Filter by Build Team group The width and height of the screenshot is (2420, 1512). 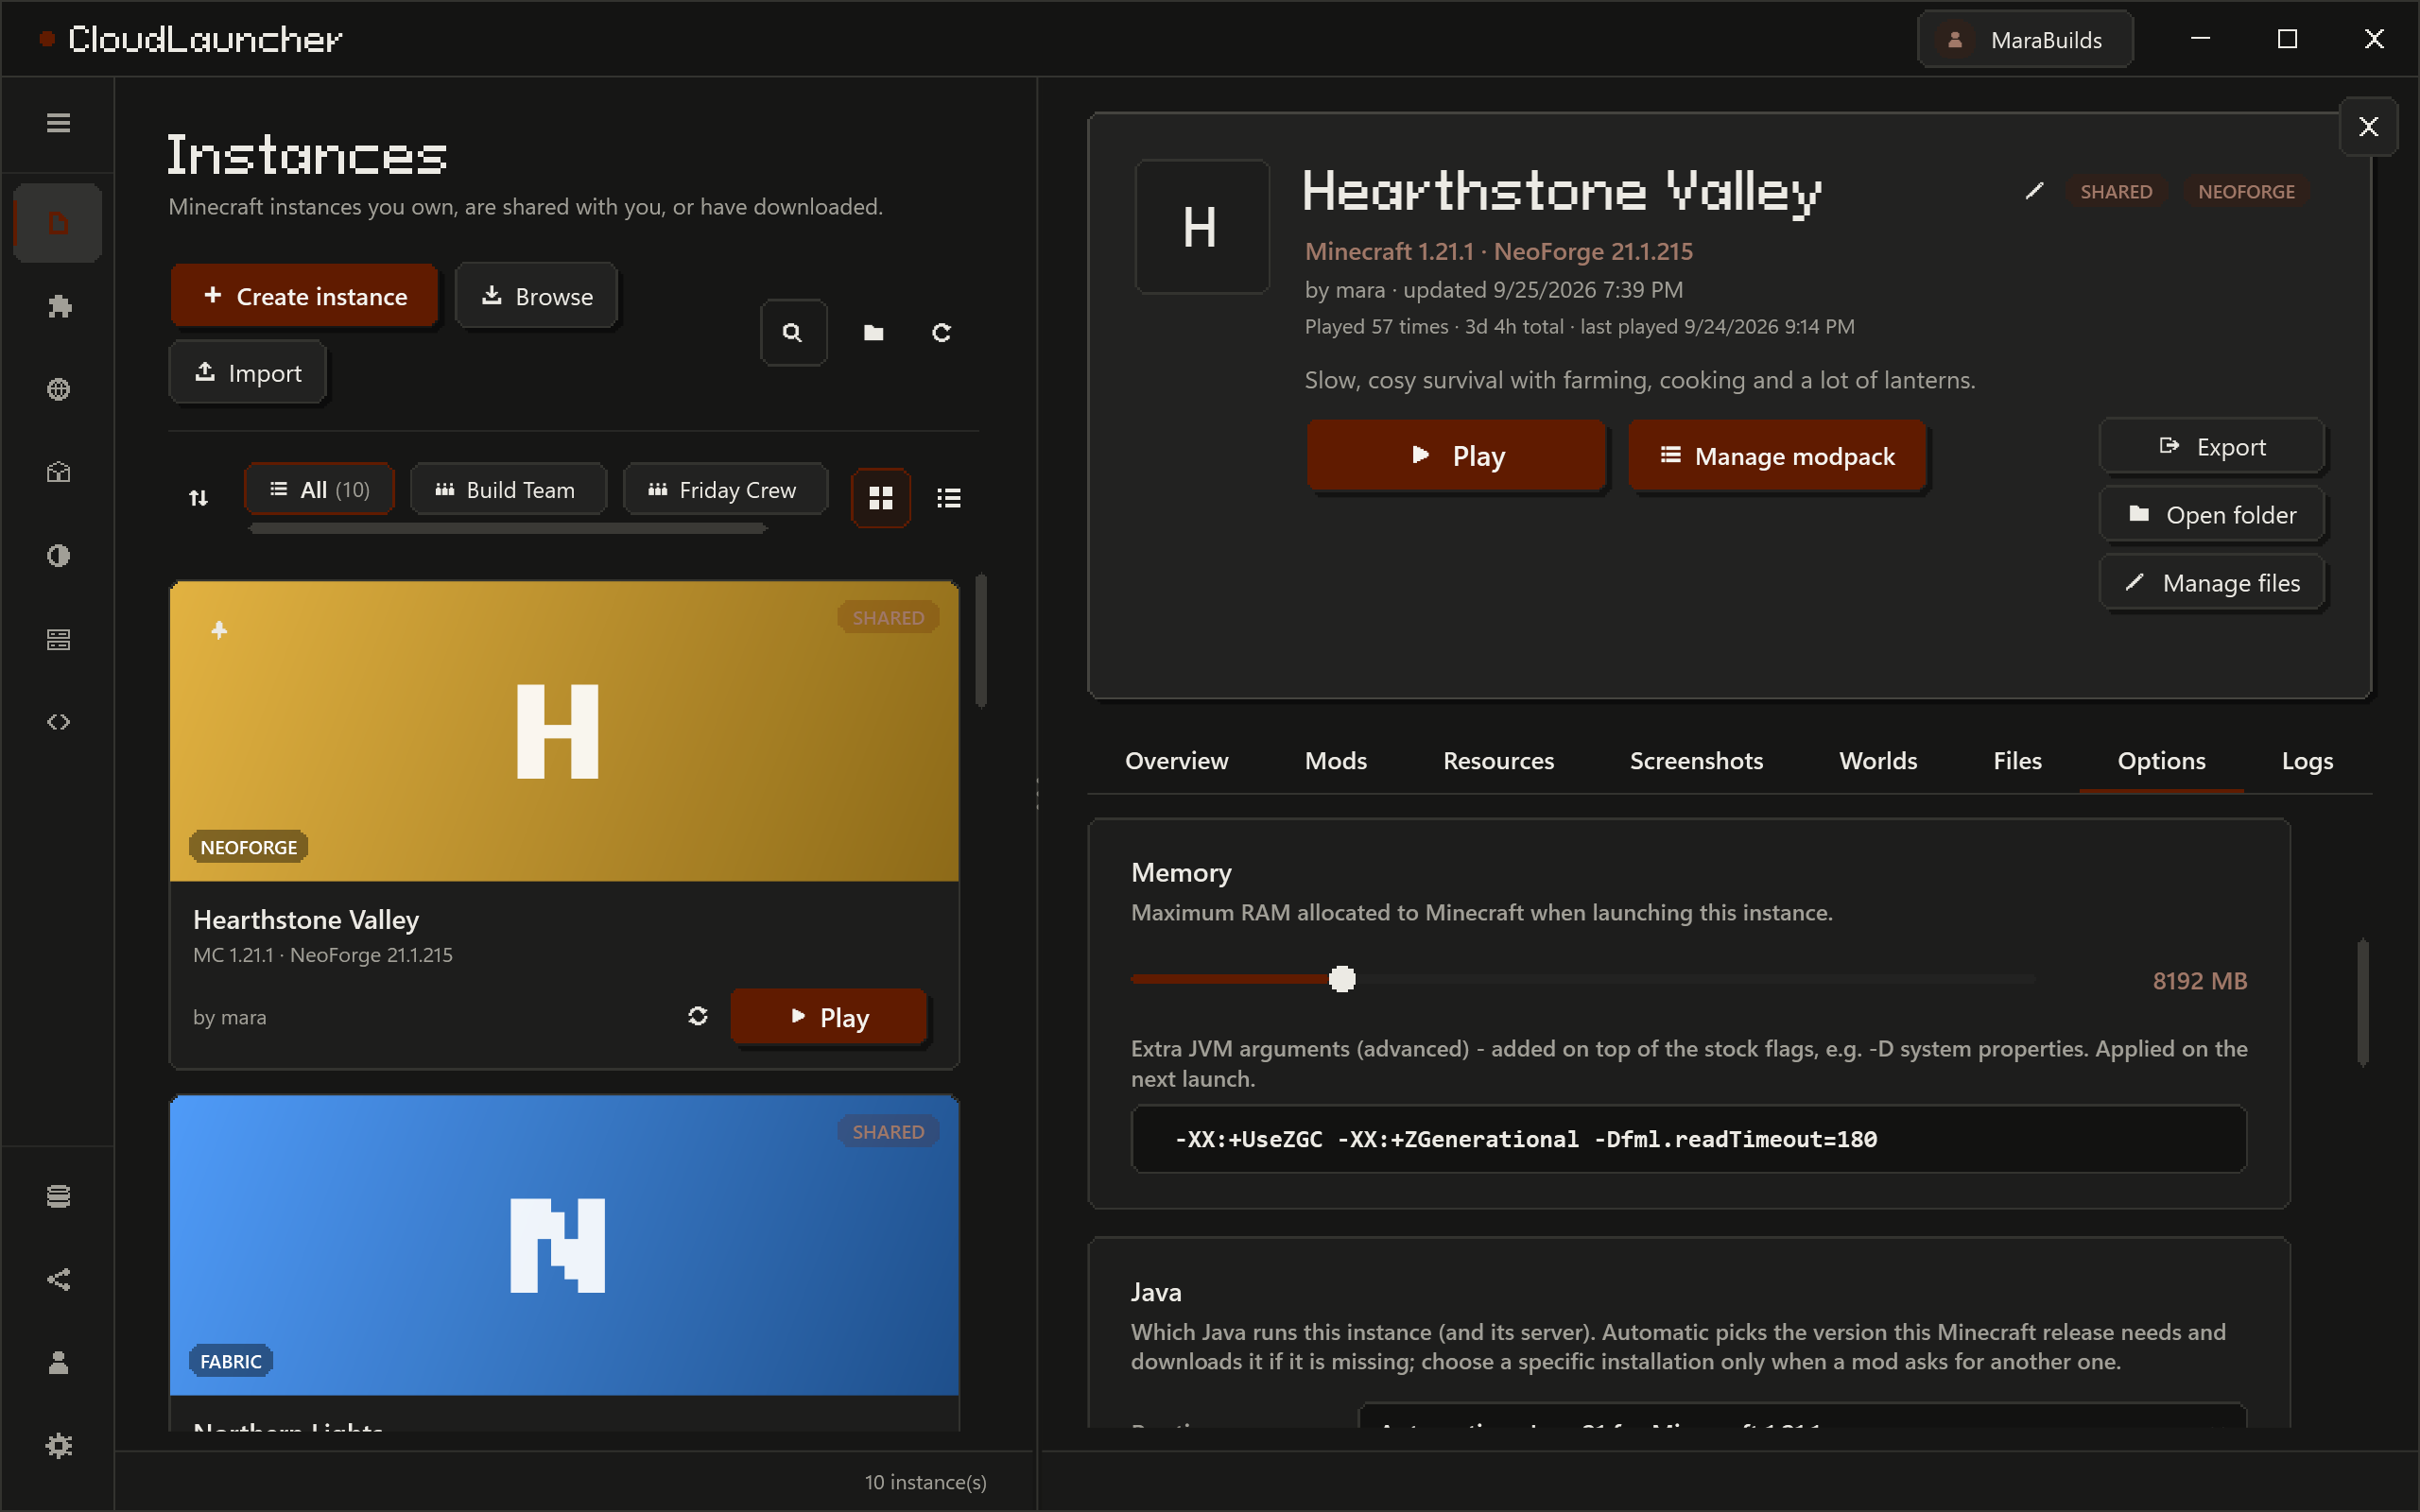coord(507,490)
